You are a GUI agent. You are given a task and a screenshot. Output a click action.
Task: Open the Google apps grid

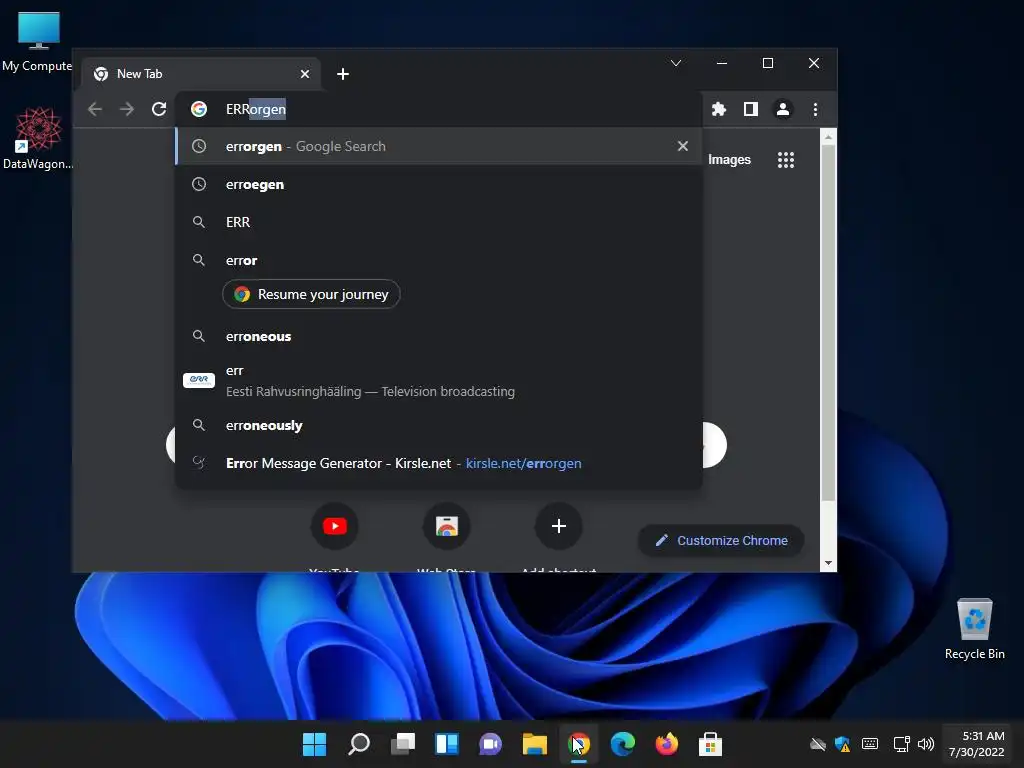coord(786,160)
